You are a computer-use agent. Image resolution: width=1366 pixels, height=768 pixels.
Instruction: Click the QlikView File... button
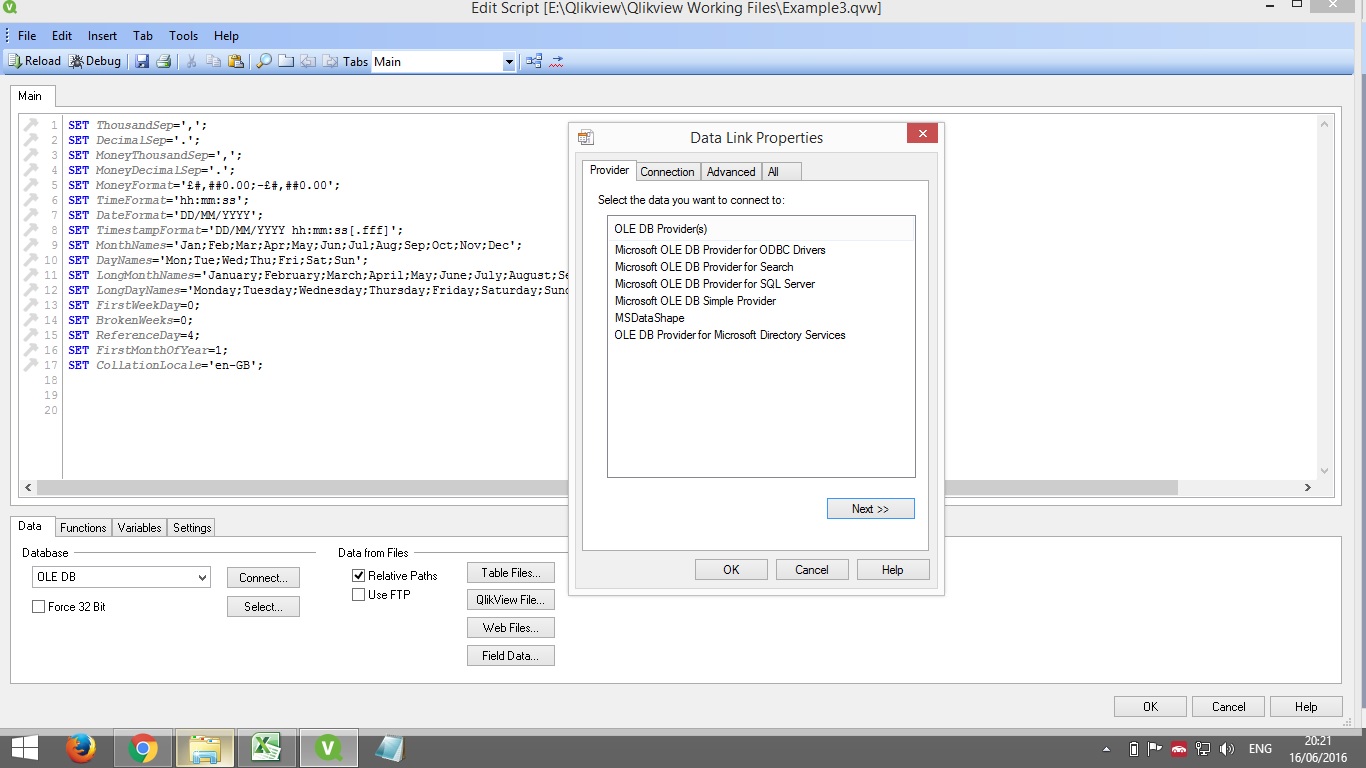pos(511,600)
